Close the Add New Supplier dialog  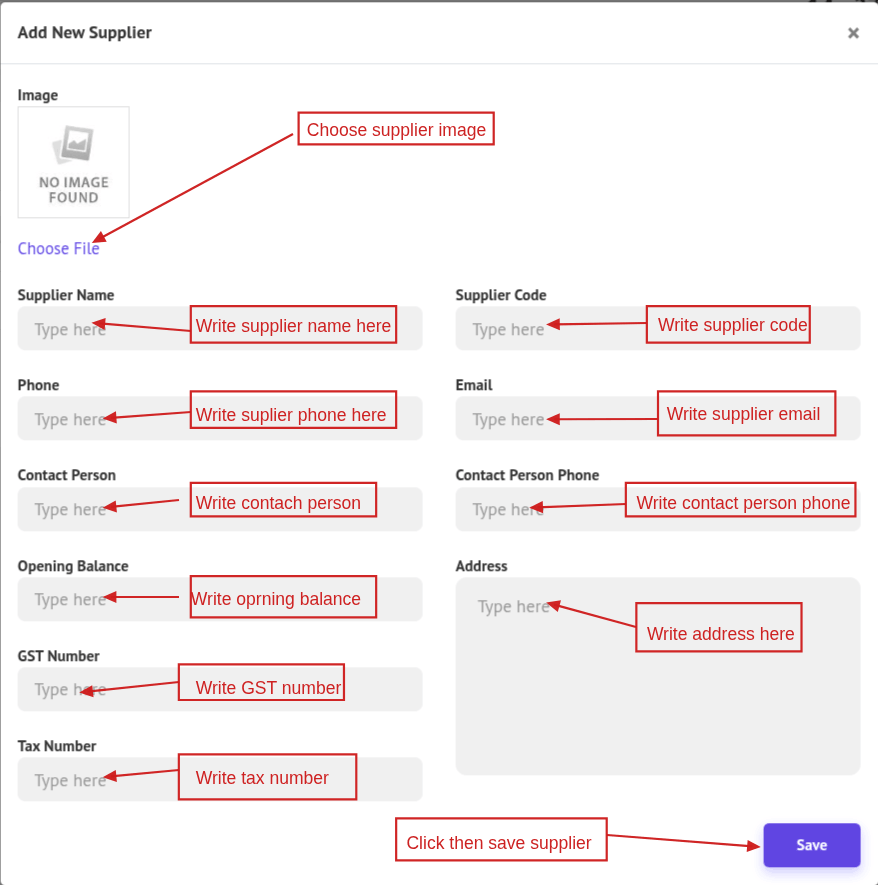(x=853, y=33)
